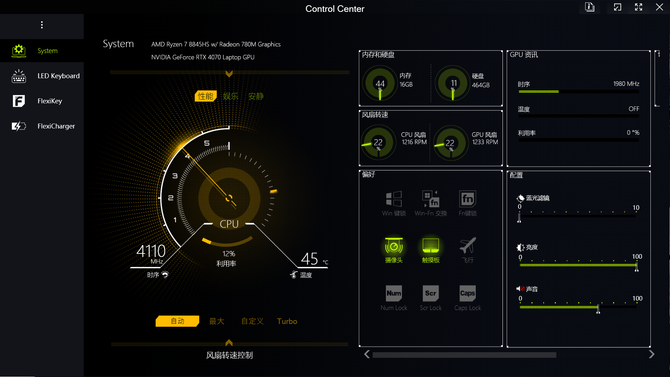Viewport: 670px width, 377px height.
Task: Adjust the volume (声音) slider handle
Action: tap(598, 309)
